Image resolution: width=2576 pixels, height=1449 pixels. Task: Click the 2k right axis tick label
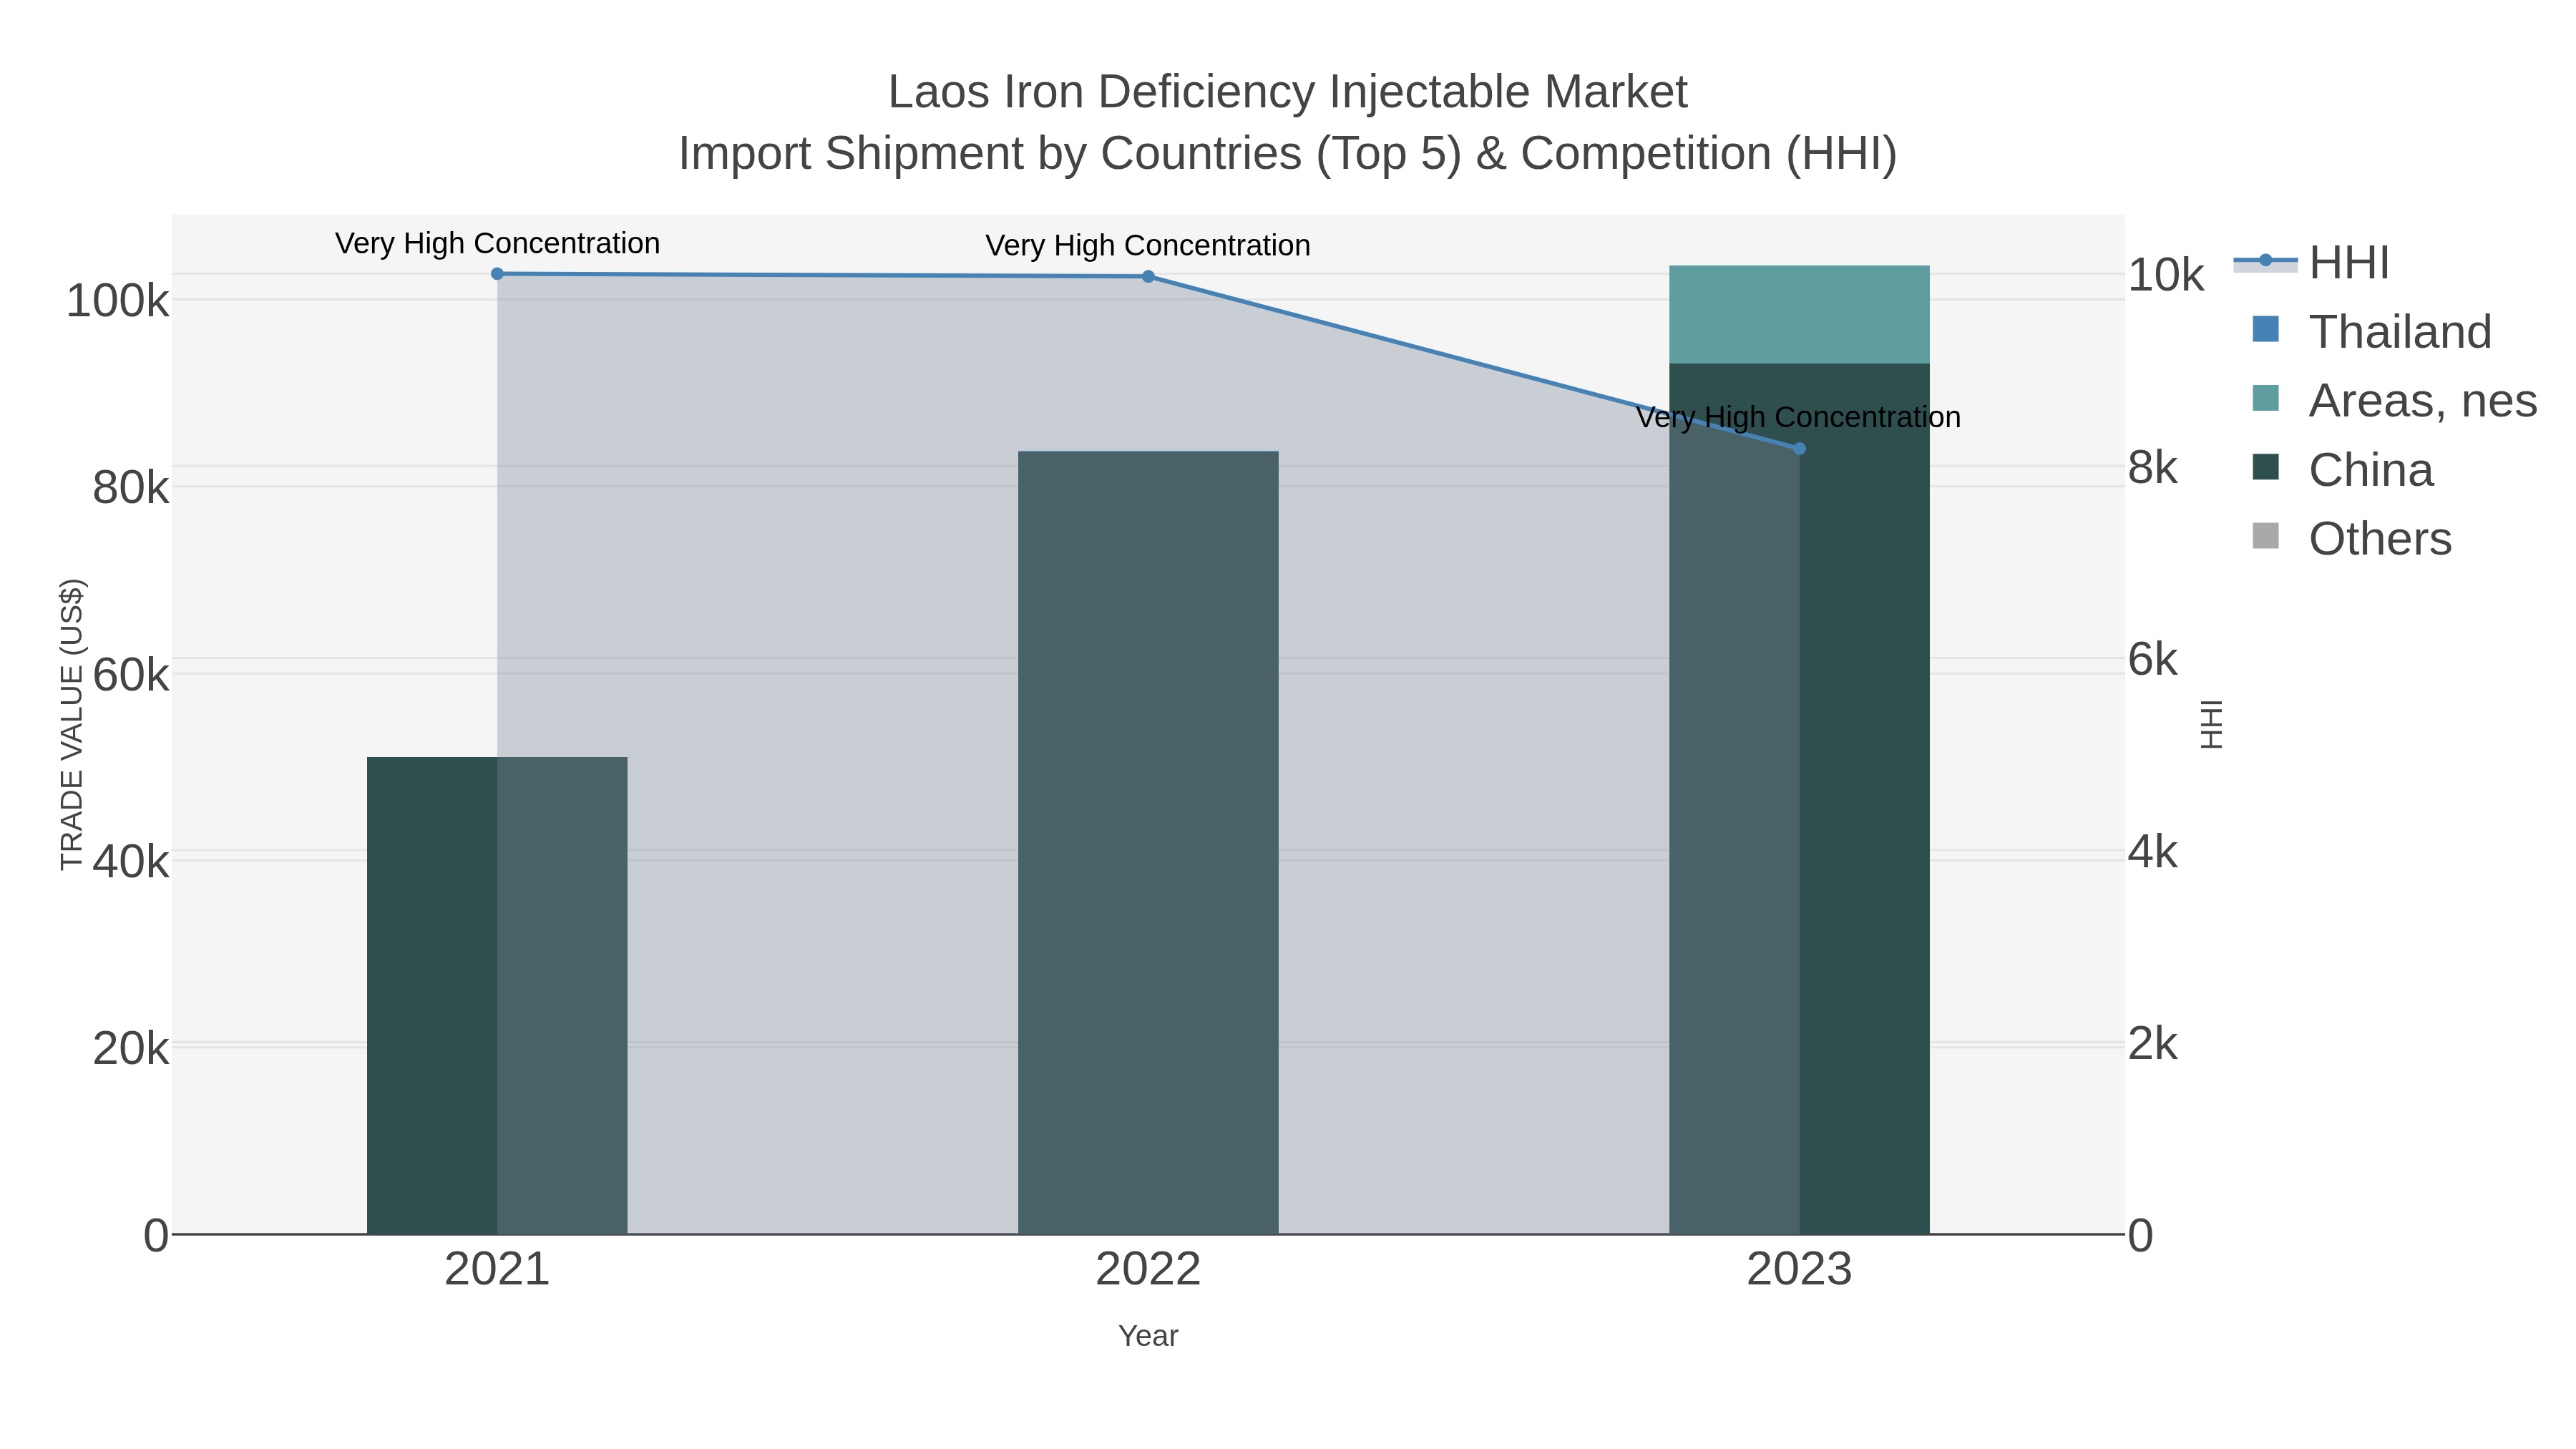(2153, 1044)
